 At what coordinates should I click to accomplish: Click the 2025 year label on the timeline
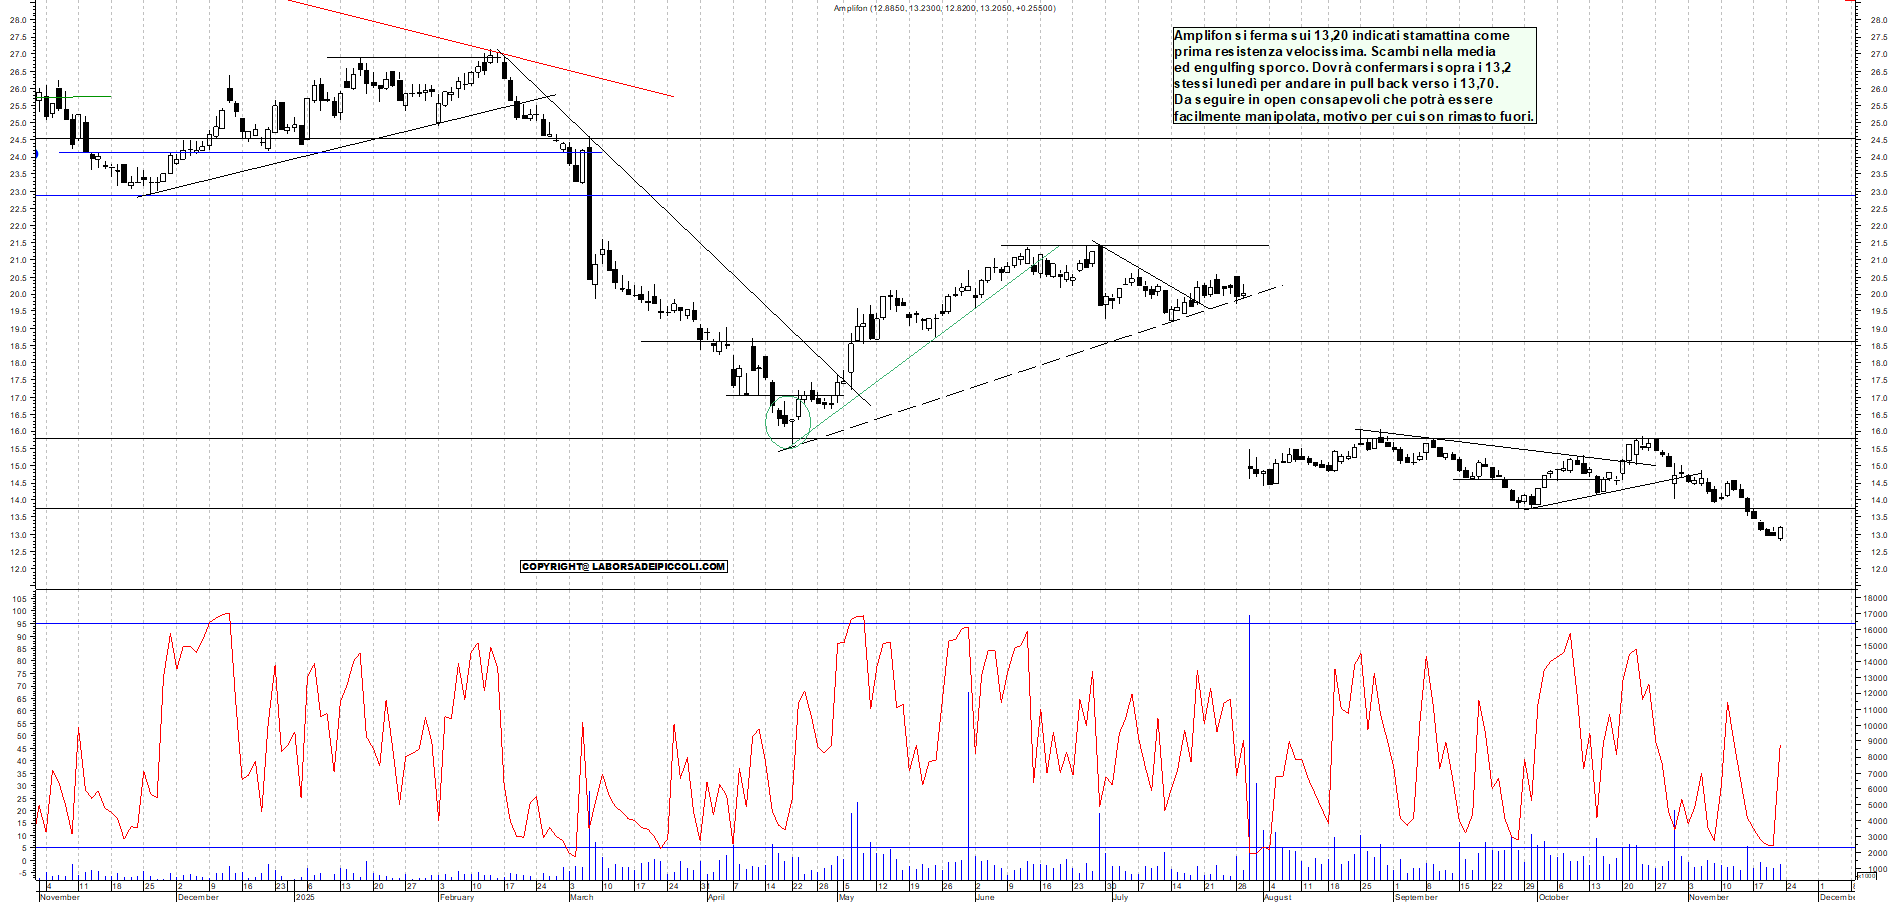click(304, 898)
